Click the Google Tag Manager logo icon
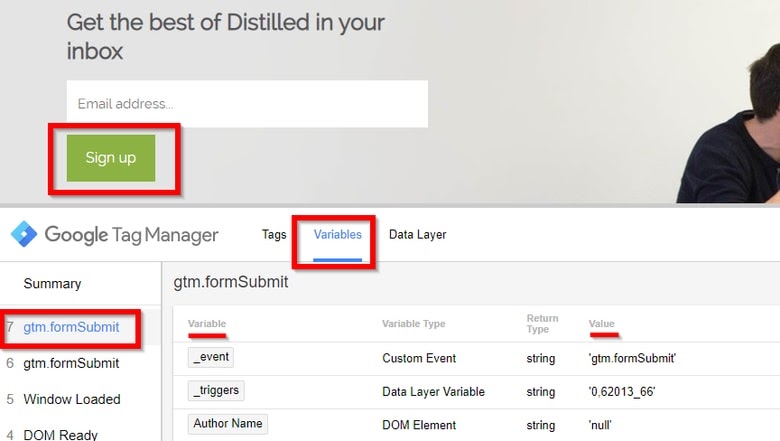Viewport: 780px width, 441px height. coord(24,234)
